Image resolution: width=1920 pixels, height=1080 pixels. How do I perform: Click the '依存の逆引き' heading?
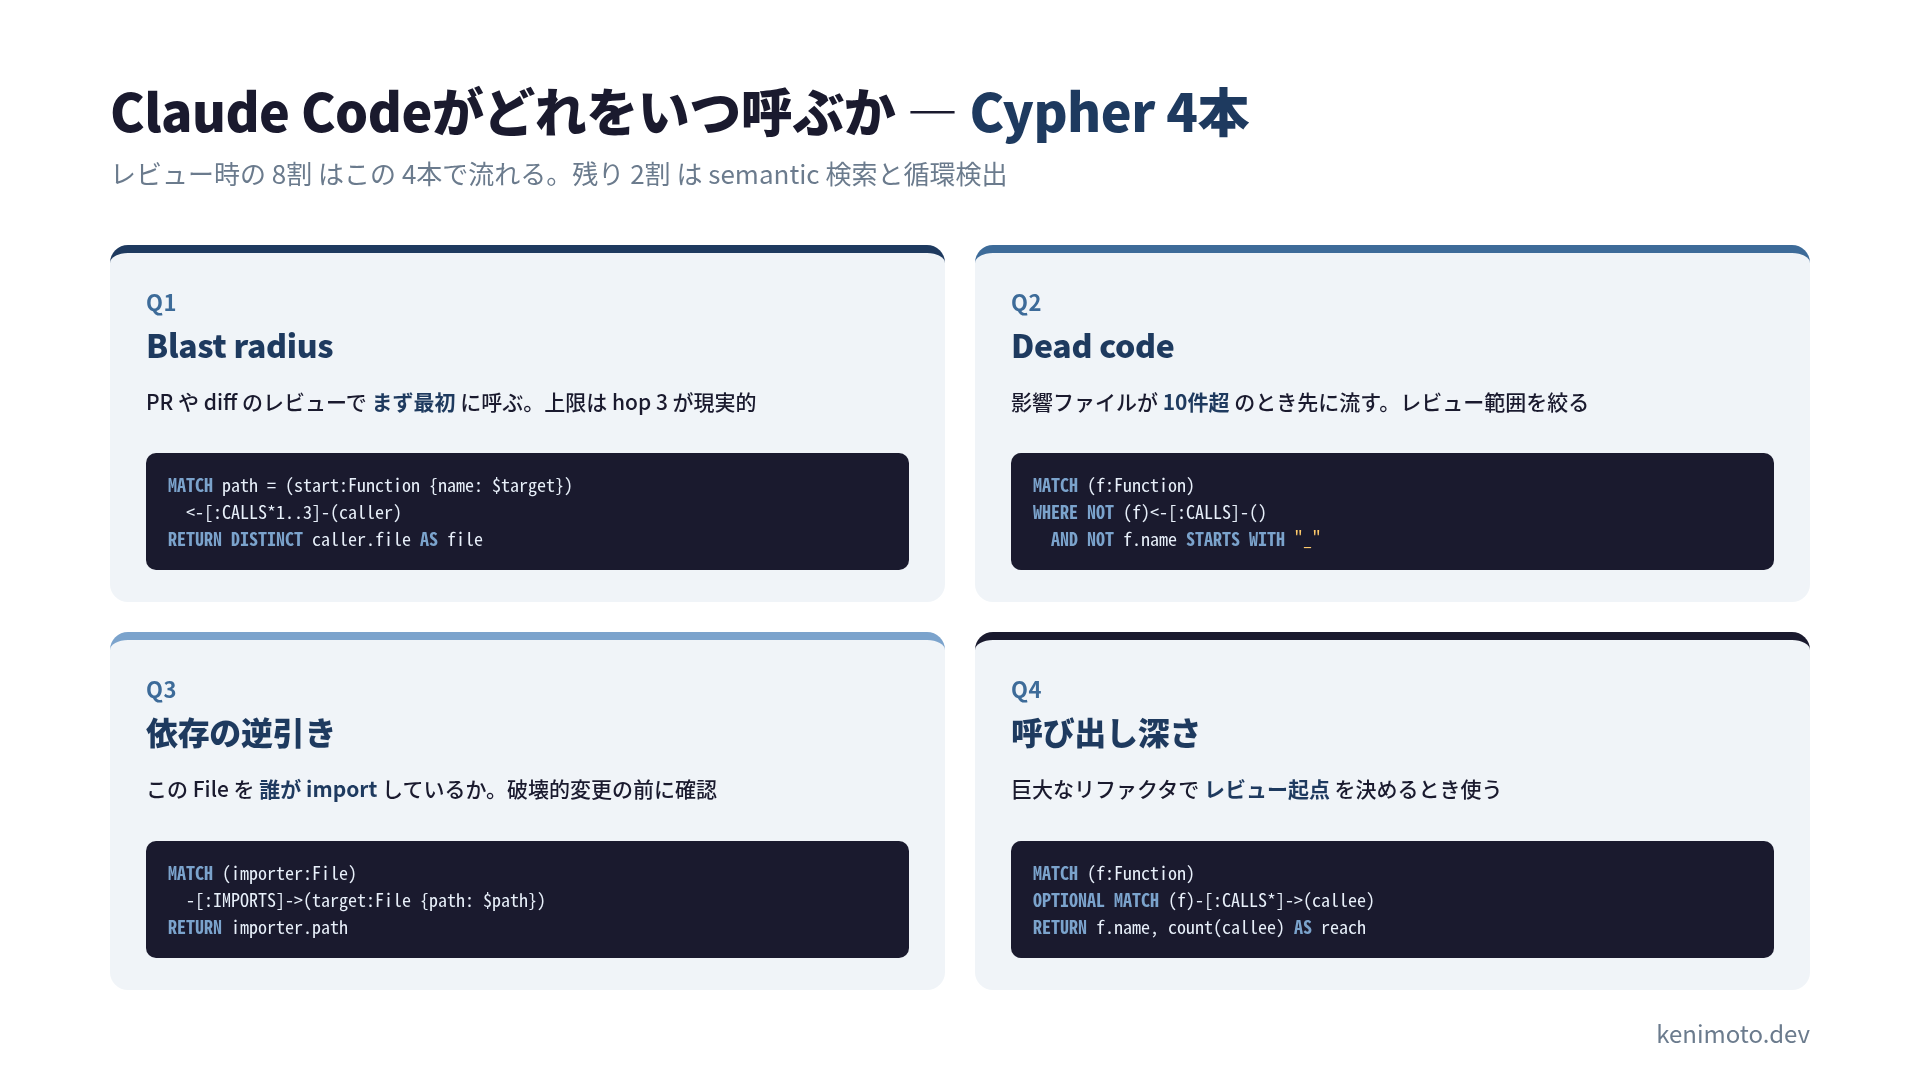[240, 733]
